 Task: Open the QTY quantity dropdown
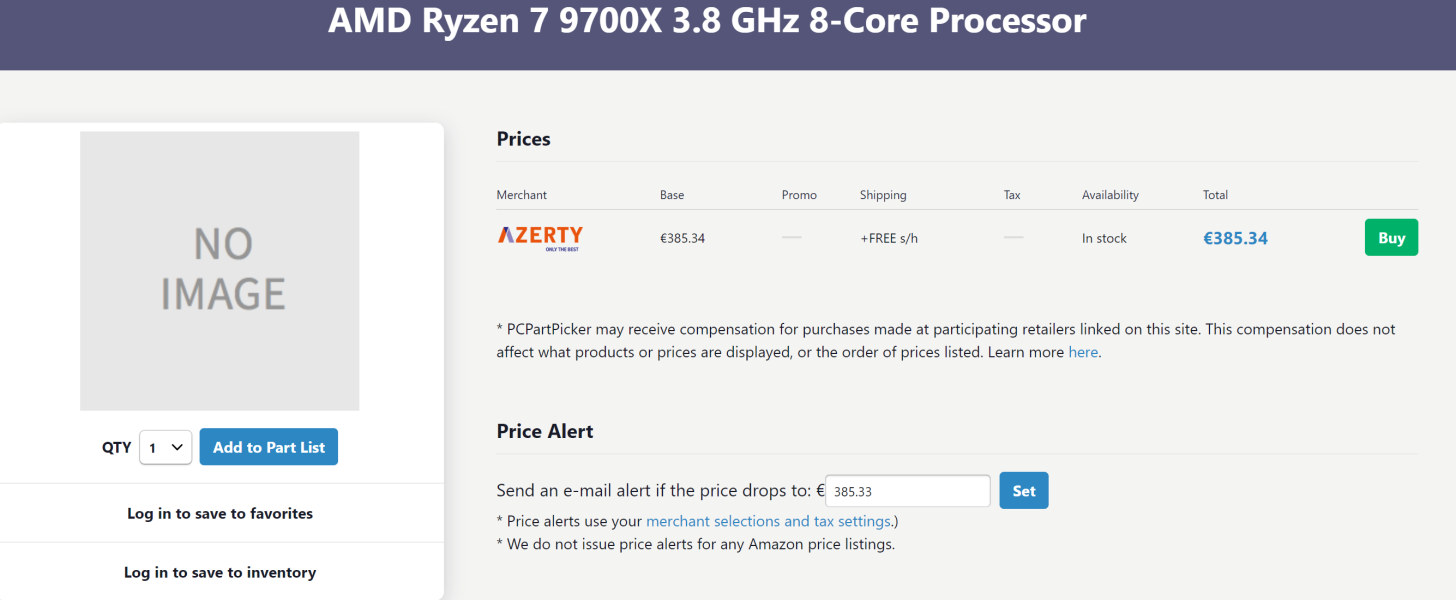point(165,447)
